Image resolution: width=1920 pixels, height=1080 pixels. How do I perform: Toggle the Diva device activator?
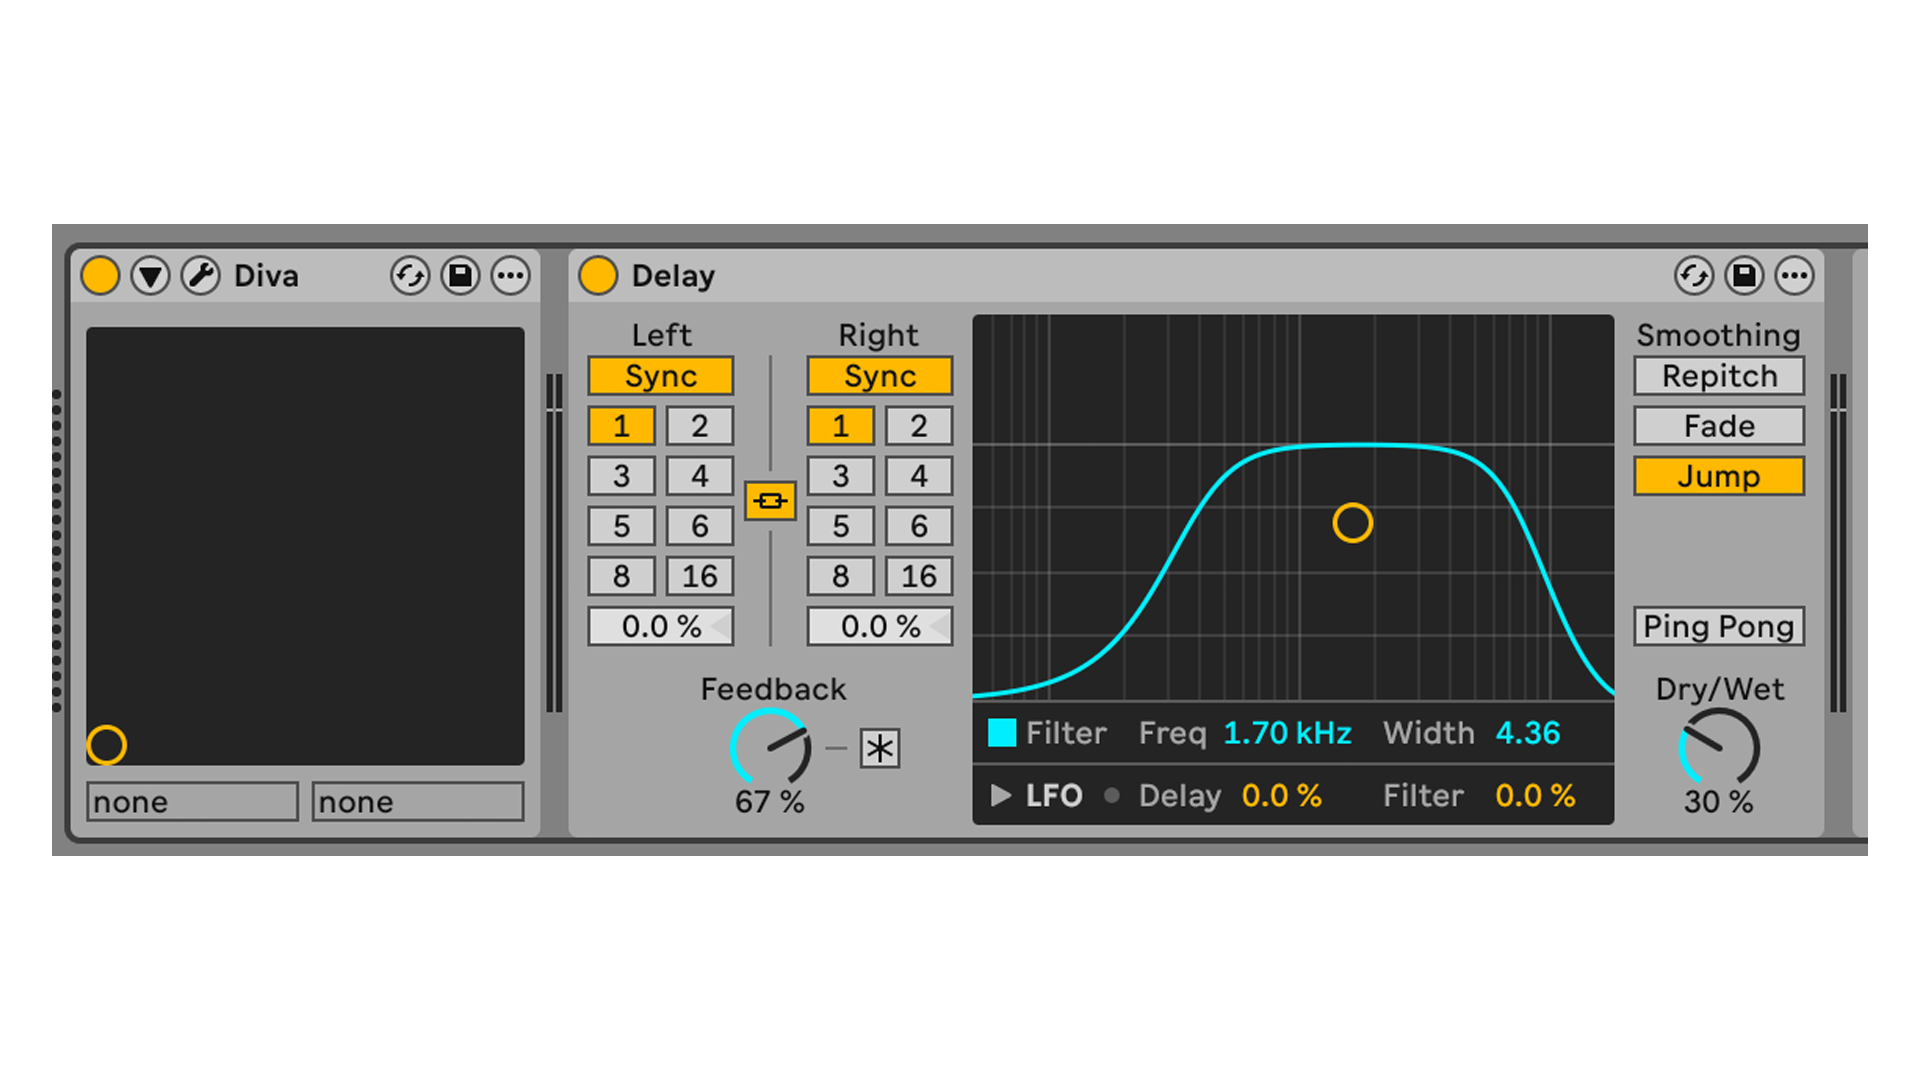[x=100, y=275]
